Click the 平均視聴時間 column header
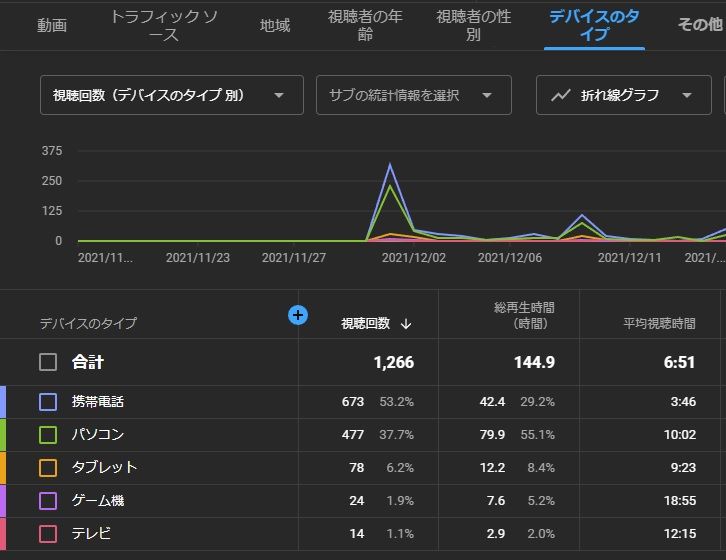The image size is (726, 560). (x=653, y=323)
